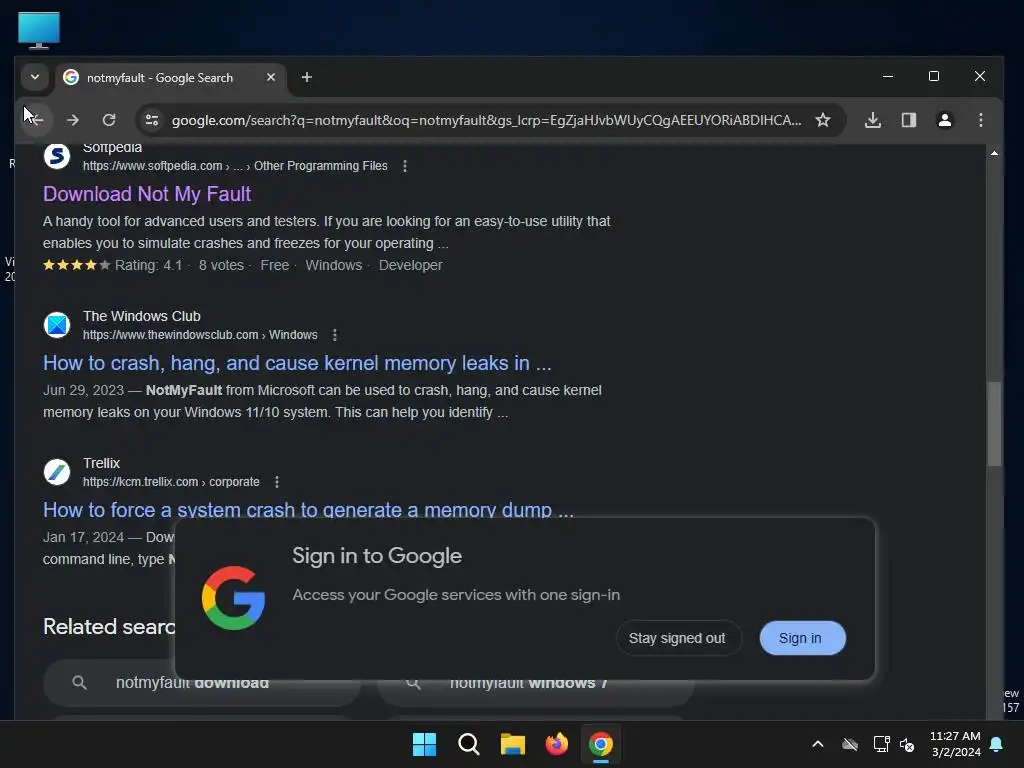Select the notmyfault - Google Search tab
The height and width of the screenshot is (768, 1024).
[170, 78]
